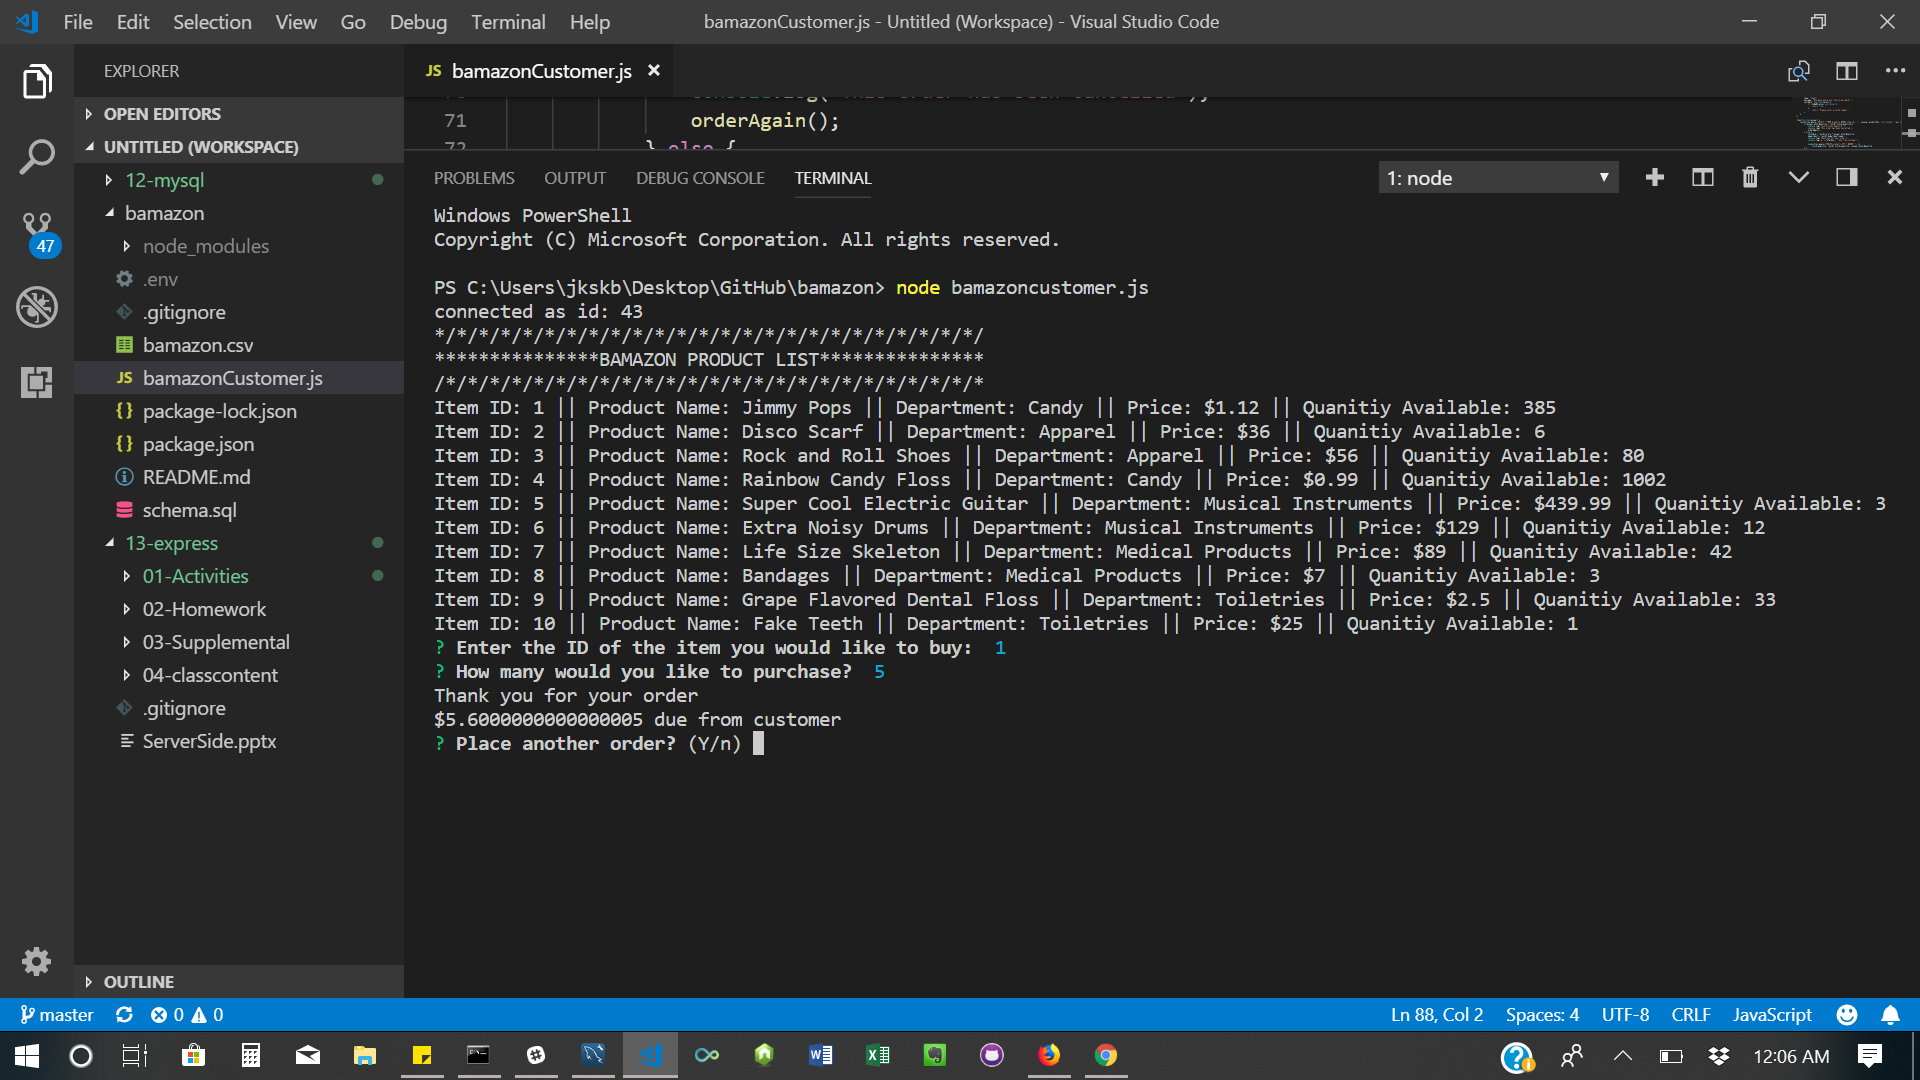Open Settings via the gear icon
This screenshot has height=1080, width=1920.
[x=37, y=962]
